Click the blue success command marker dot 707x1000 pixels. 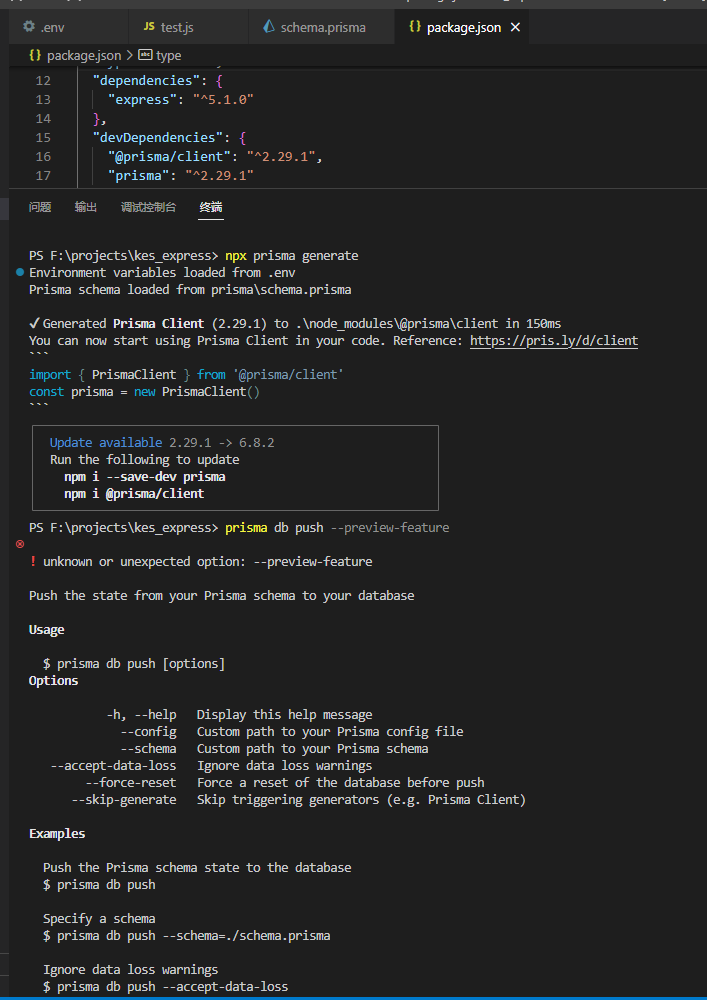coord(20,272)
